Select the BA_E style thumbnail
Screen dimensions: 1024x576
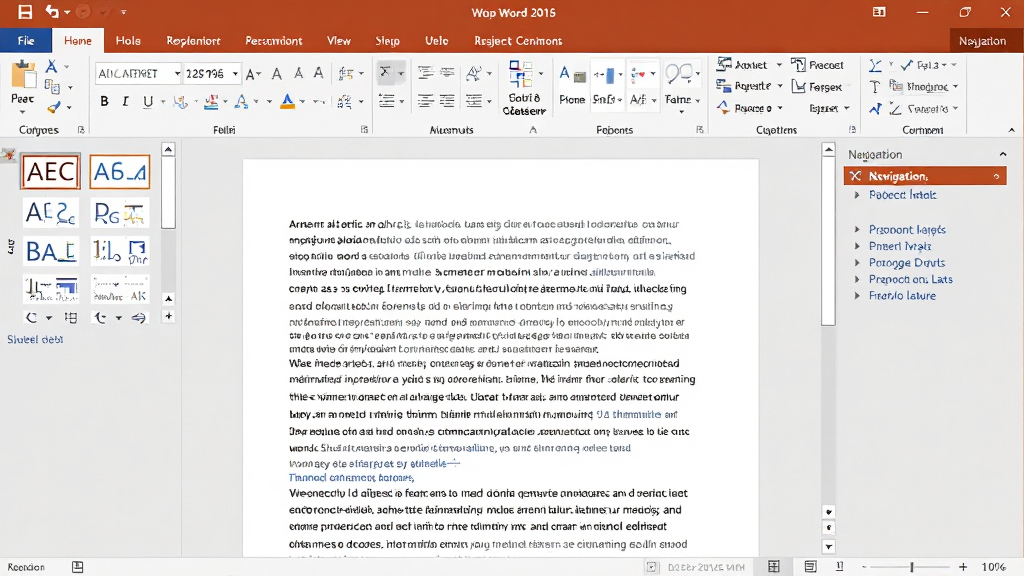point(51,251)
